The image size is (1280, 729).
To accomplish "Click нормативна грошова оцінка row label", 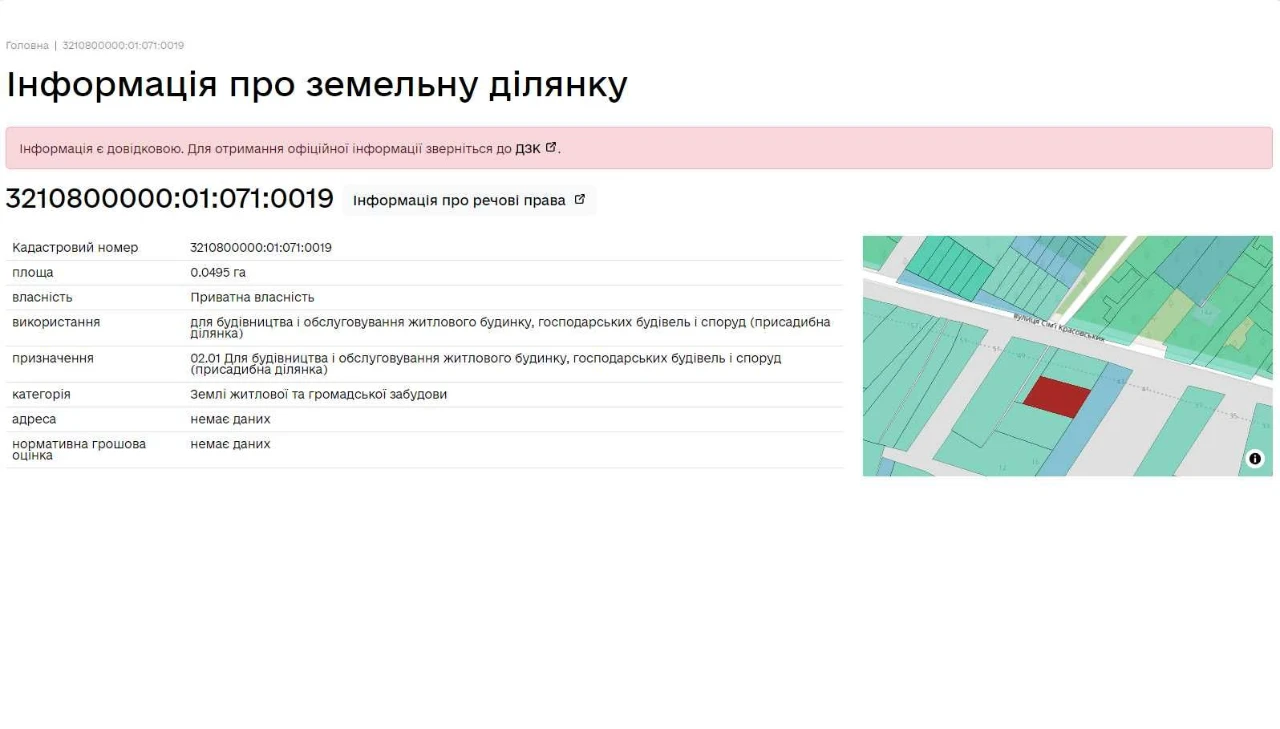I will 79,450.
